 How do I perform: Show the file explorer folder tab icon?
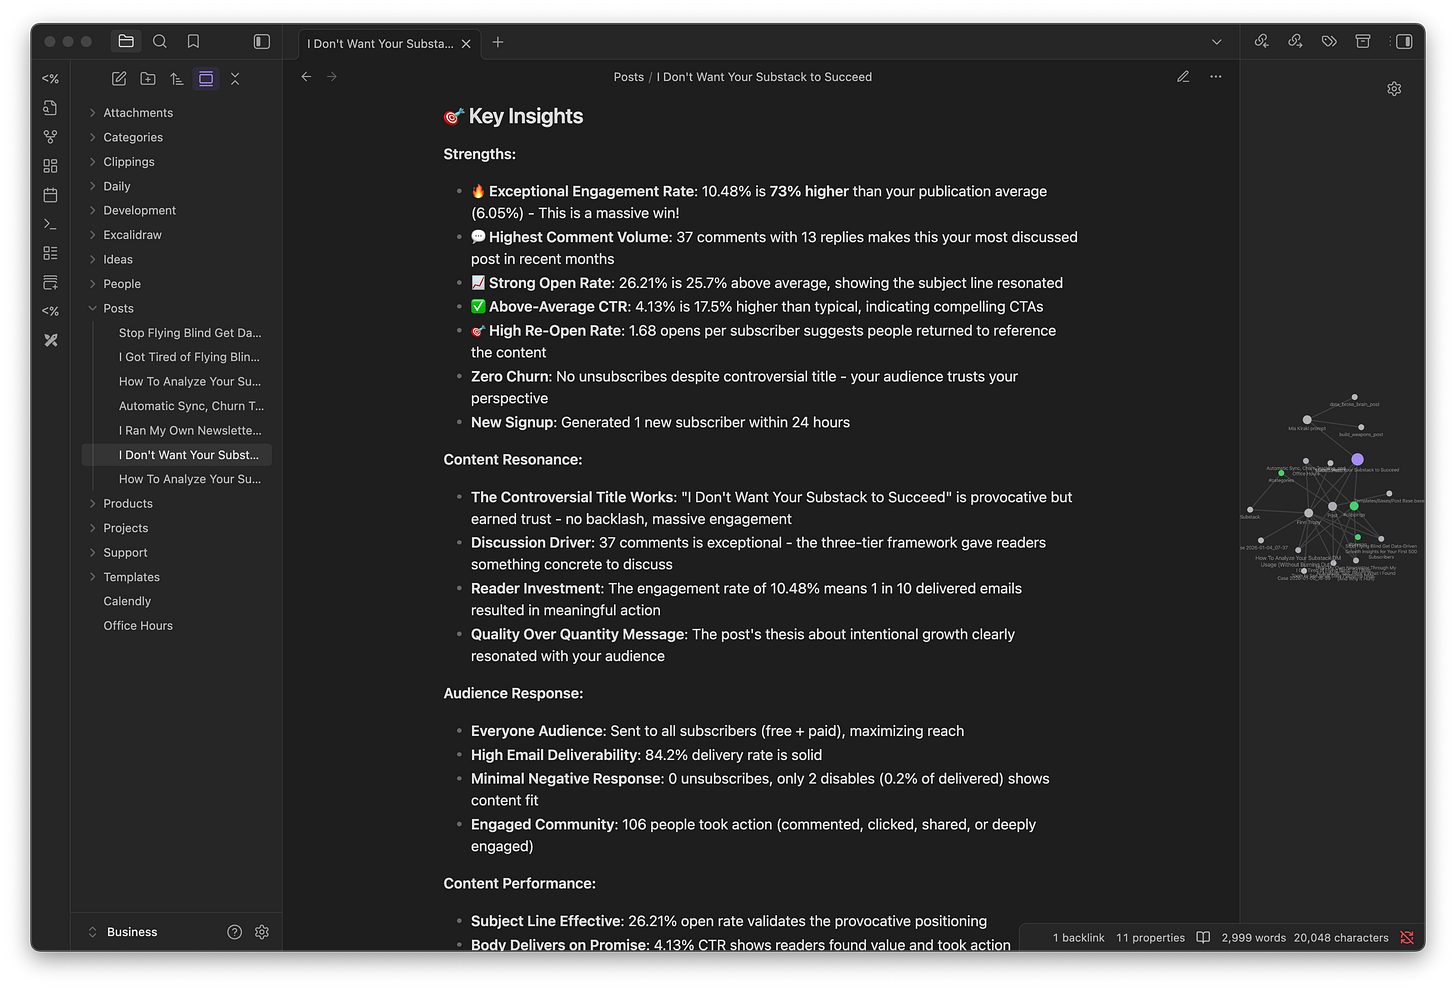tap(126, 41)
